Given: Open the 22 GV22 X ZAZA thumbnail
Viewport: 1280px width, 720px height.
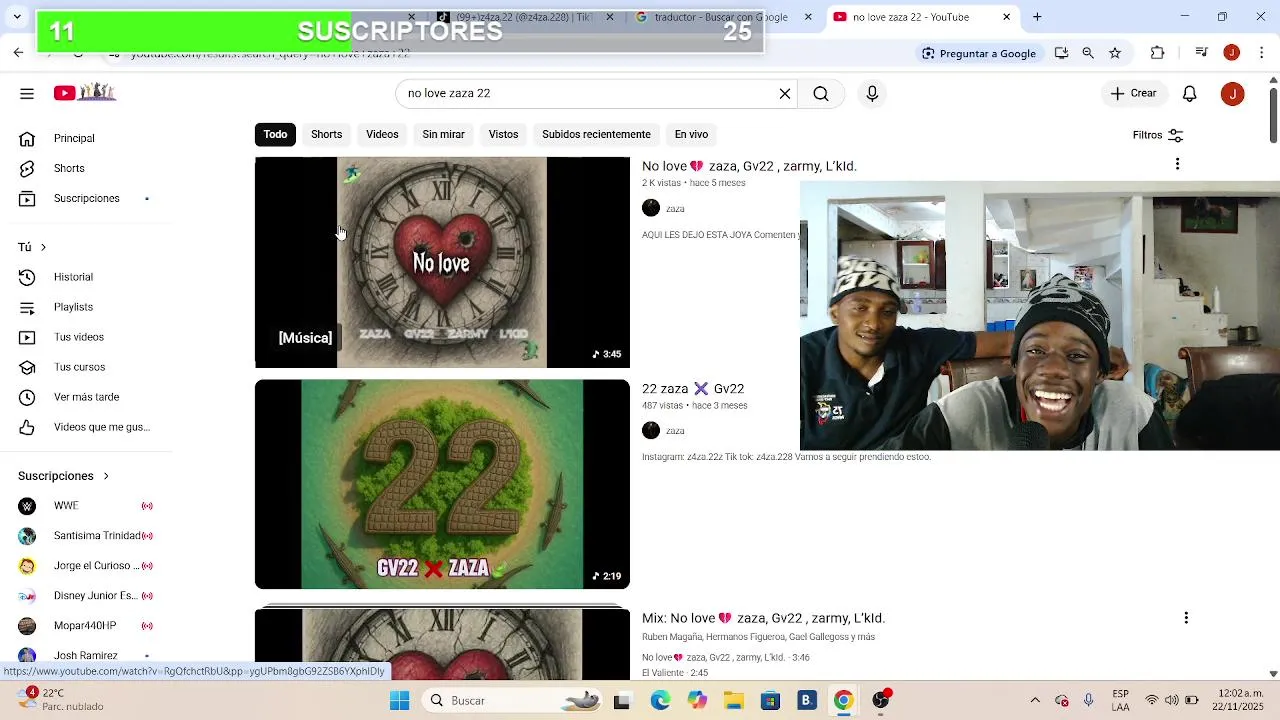Looking at the screenshot, I should click(442, 484).
